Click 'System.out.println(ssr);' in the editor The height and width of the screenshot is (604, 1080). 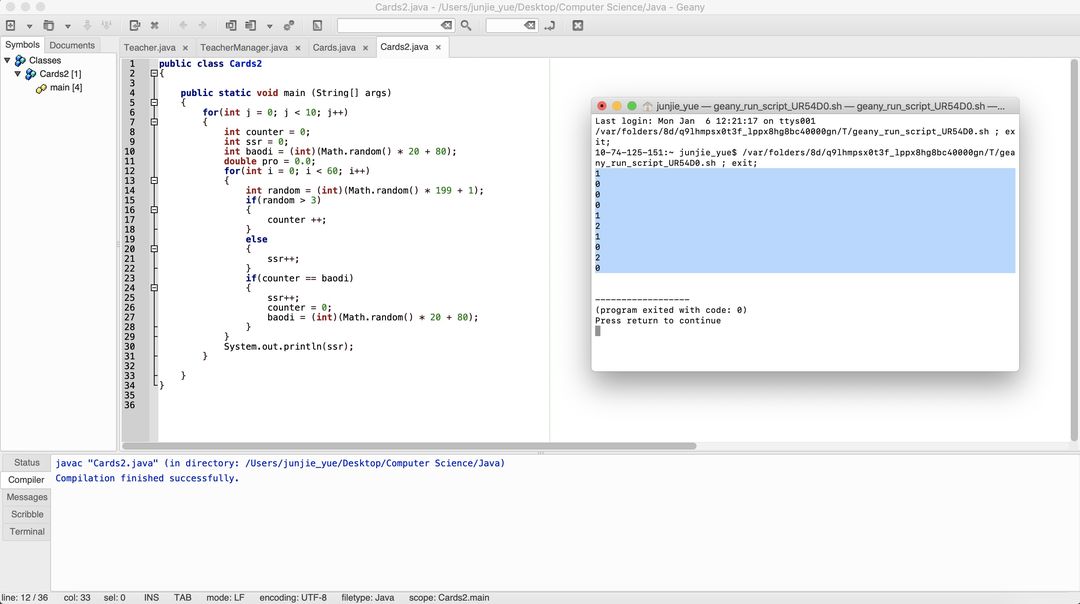[289, 347]
